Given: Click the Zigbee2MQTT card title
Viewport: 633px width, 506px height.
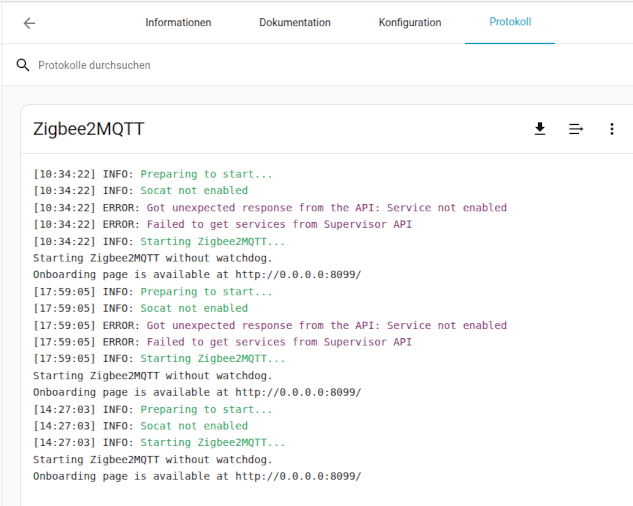Looking at the screenshot, I should pyautogui.click(x=89, y=129).
